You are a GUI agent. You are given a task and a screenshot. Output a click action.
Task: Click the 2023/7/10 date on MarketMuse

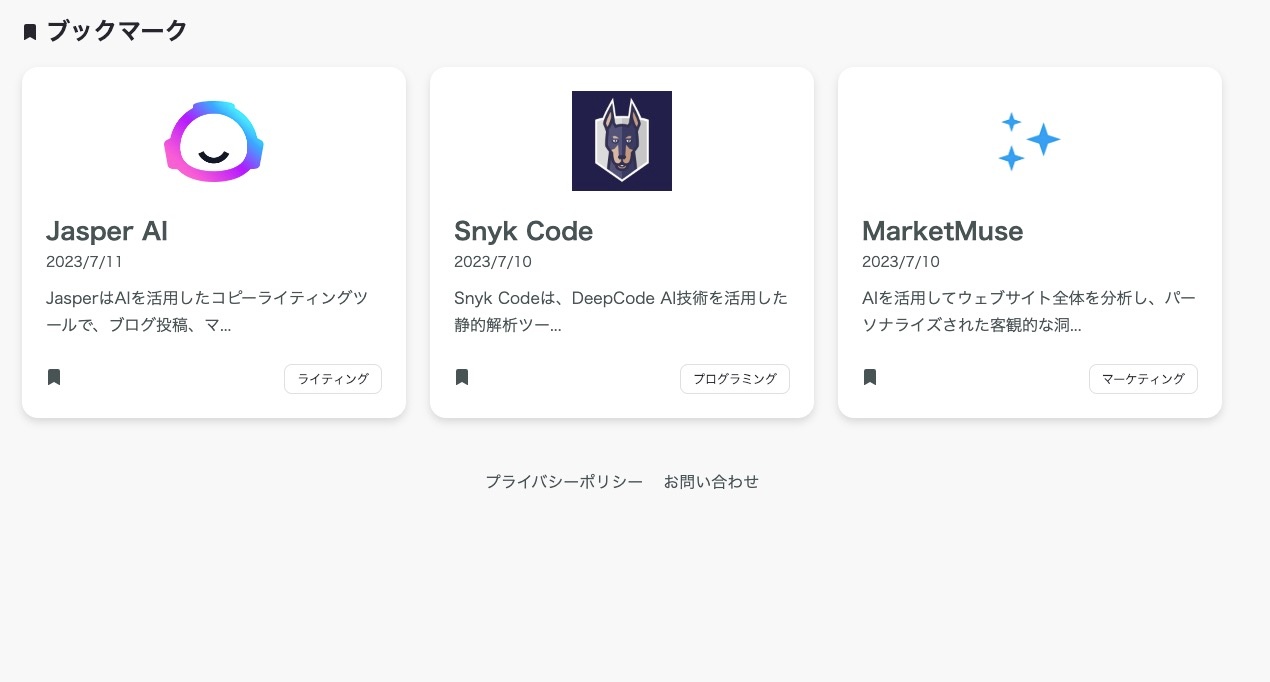(901, 262)
